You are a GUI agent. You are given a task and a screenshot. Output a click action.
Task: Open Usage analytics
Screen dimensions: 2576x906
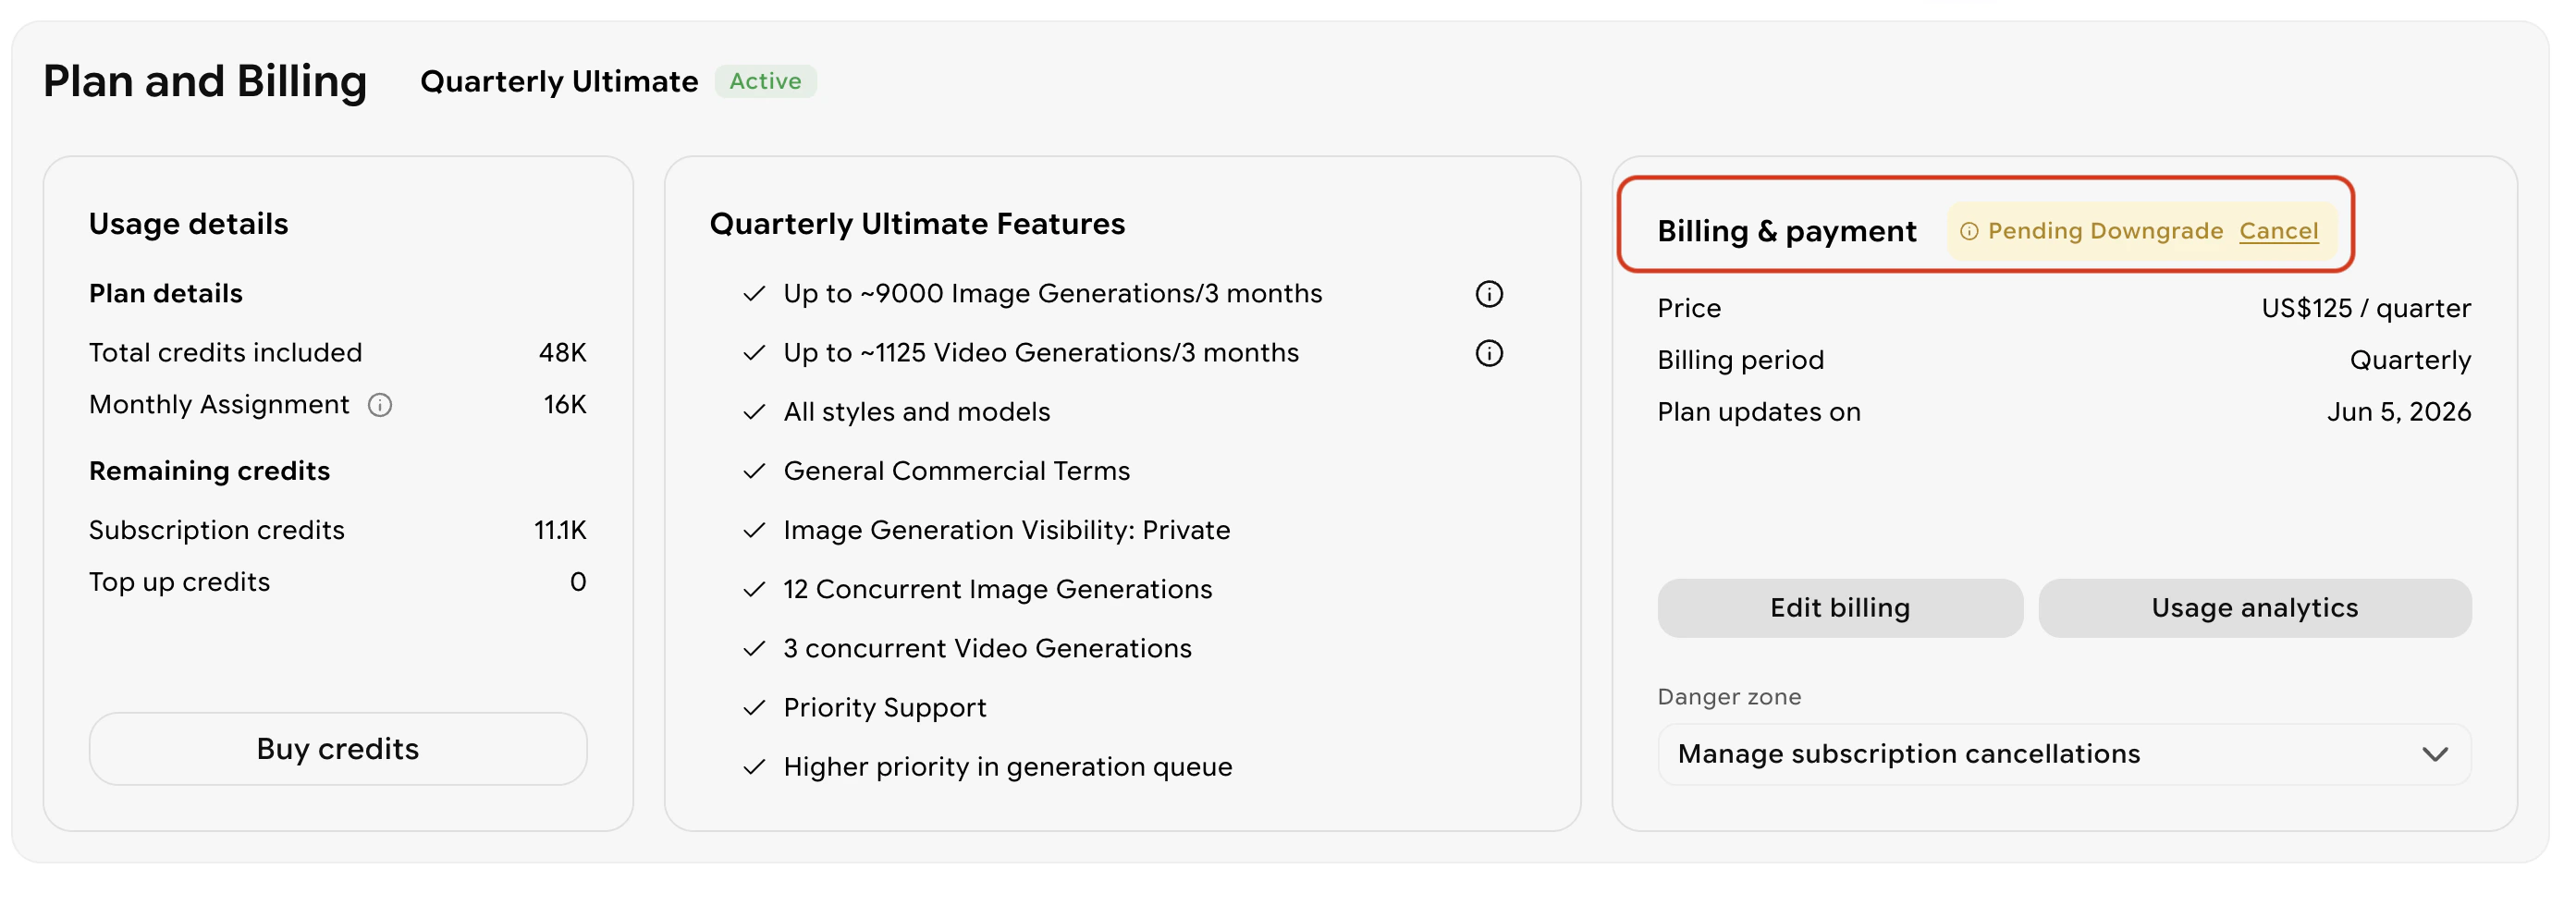[x=2254, y=608]
